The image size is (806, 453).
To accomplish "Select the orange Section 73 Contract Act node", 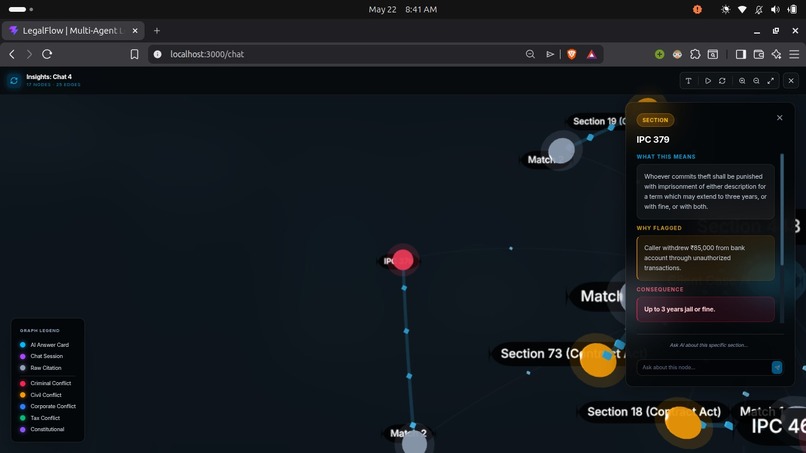I will pos(598,359).
